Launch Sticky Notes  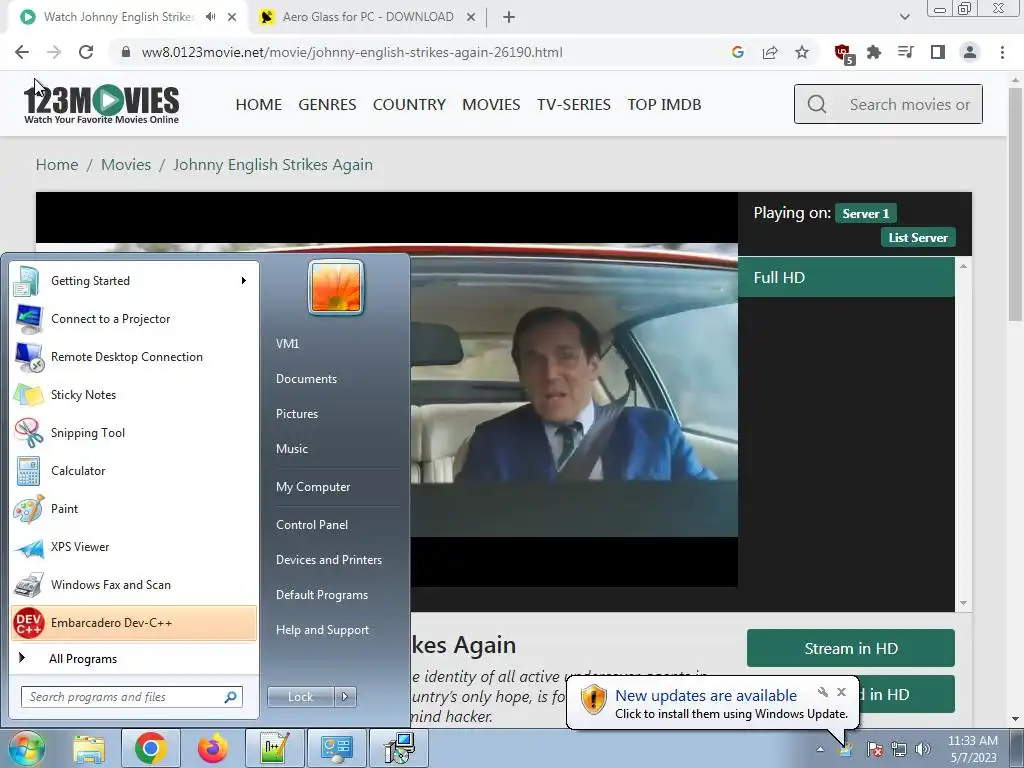click(x=134, y=394)
